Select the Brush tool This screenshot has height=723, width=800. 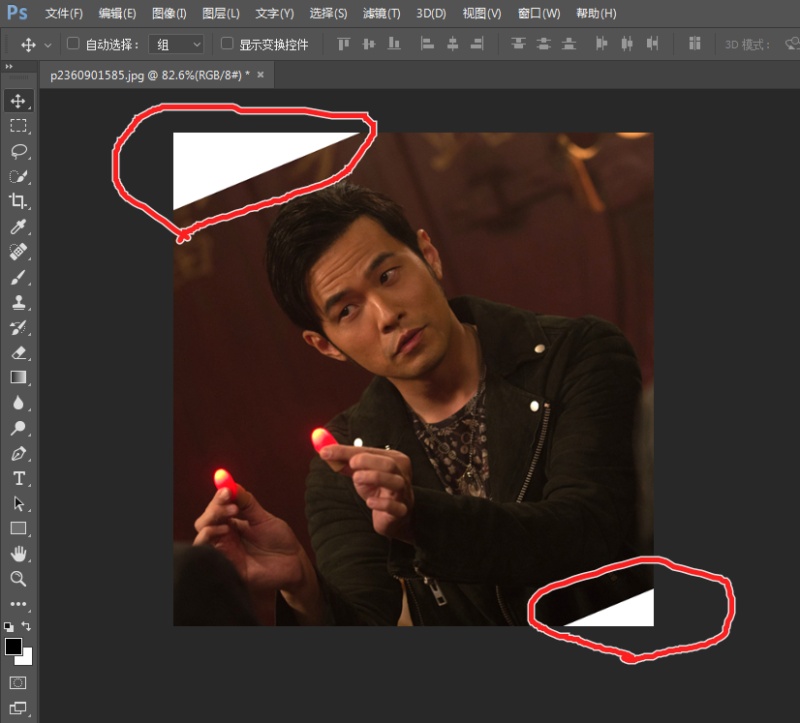coord(18,277)
